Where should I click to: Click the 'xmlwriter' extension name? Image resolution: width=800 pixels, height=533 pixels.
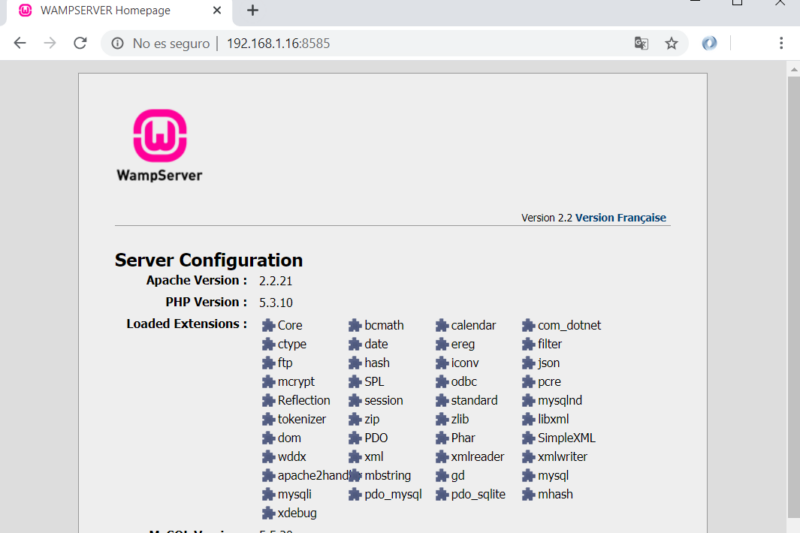562,457
